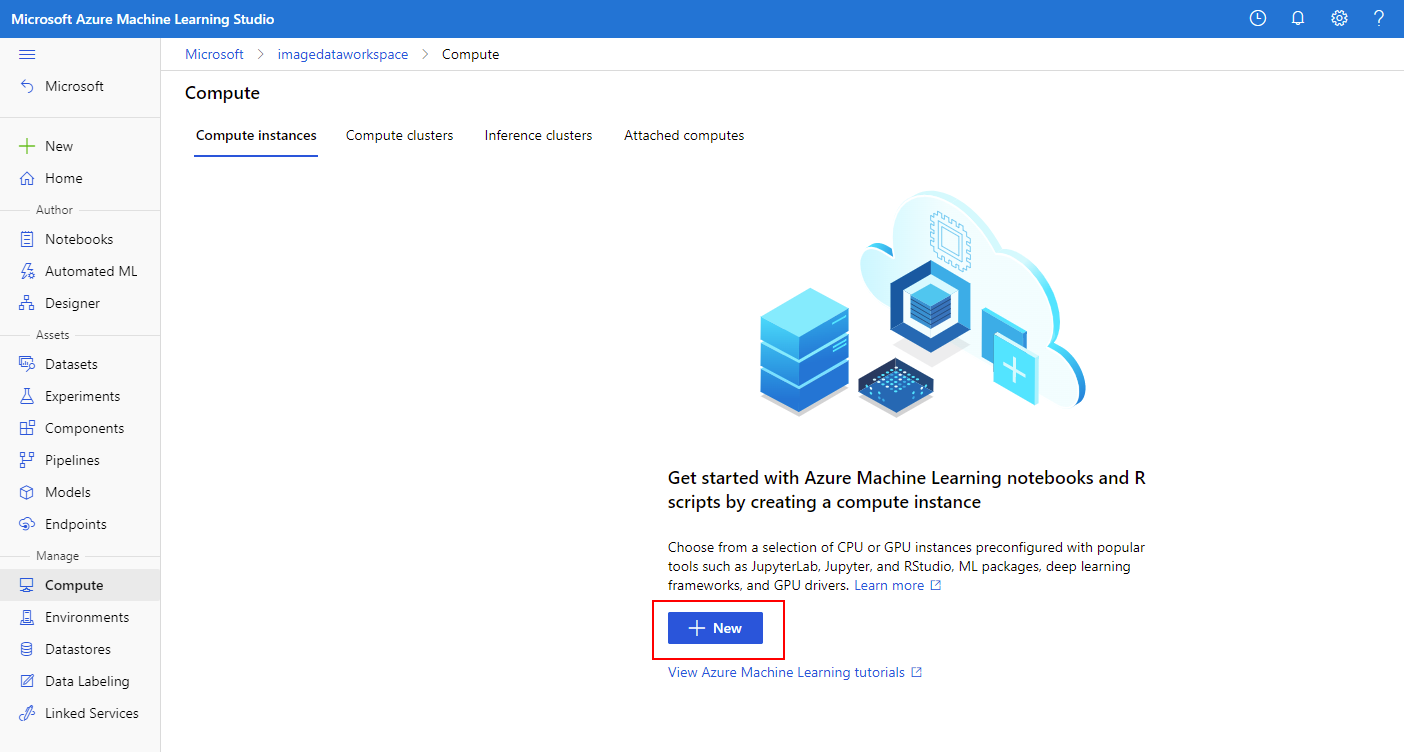Click the Pipelines icon in sidebar

(27, 460)
